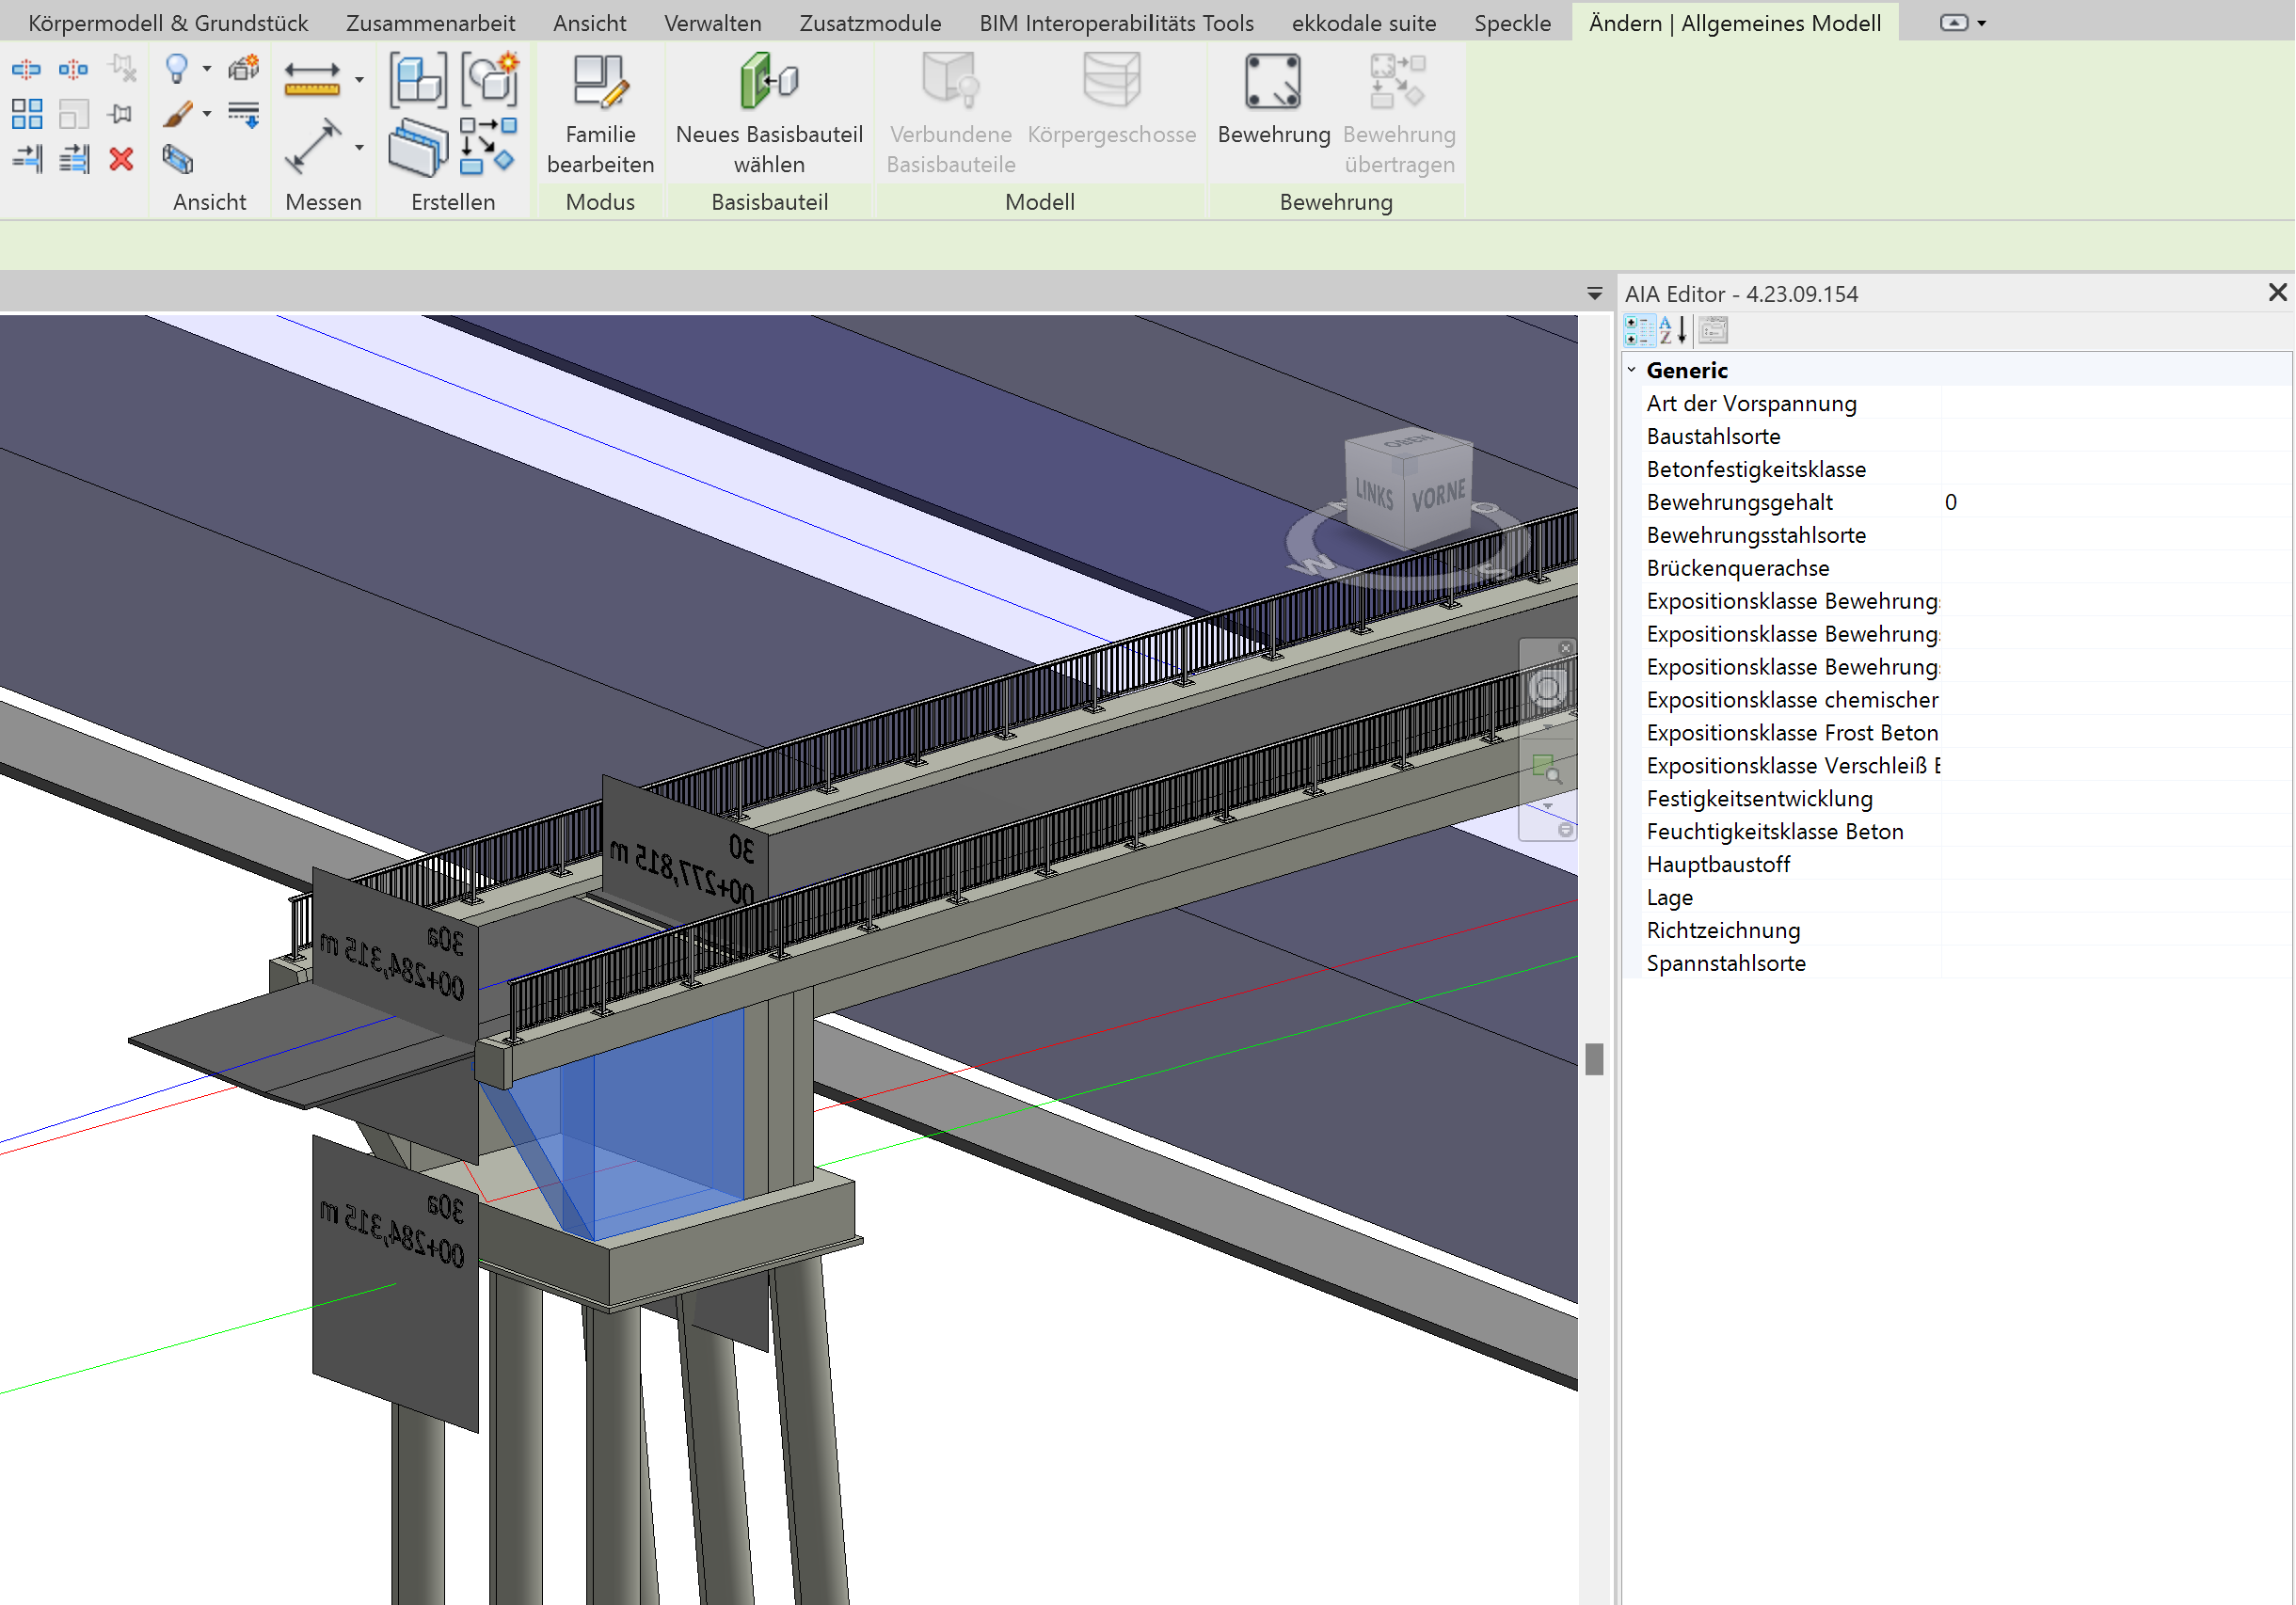The image size is (2296, 1605).
Task: Switch to the Speckle tab
Action: coord(1511,23)
